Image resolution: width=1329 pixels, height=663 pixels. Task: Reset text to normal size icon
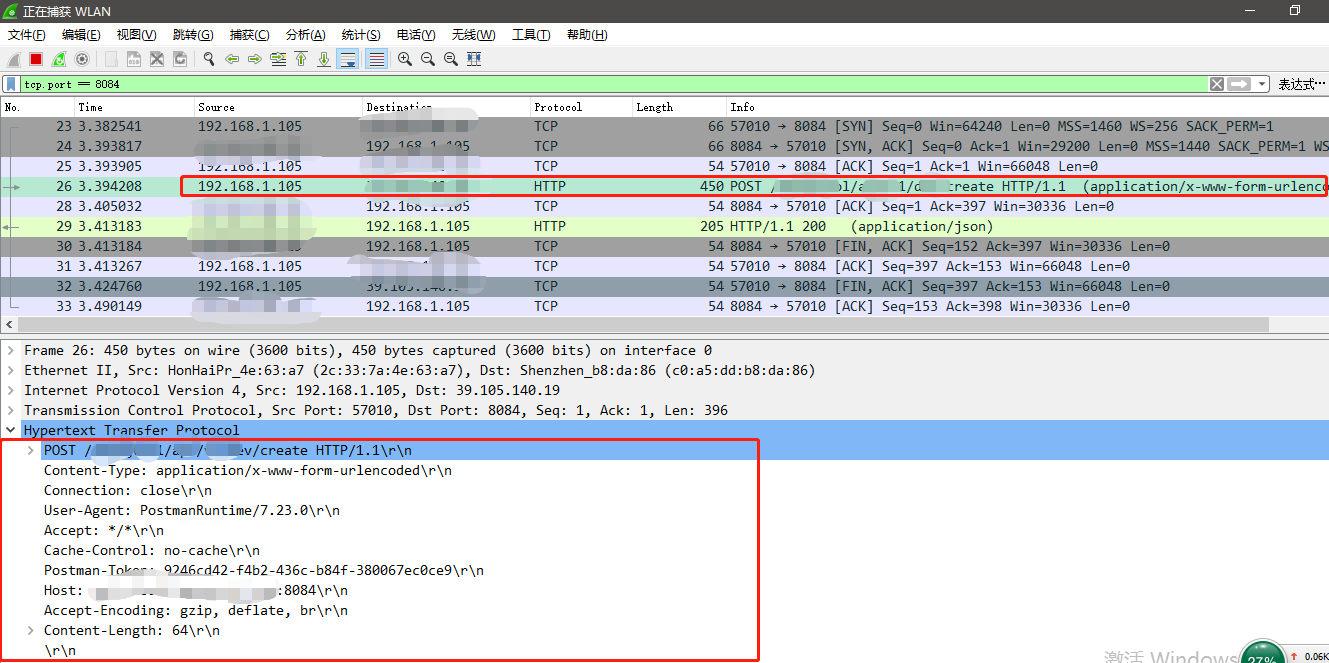click(x=451, y=59)
